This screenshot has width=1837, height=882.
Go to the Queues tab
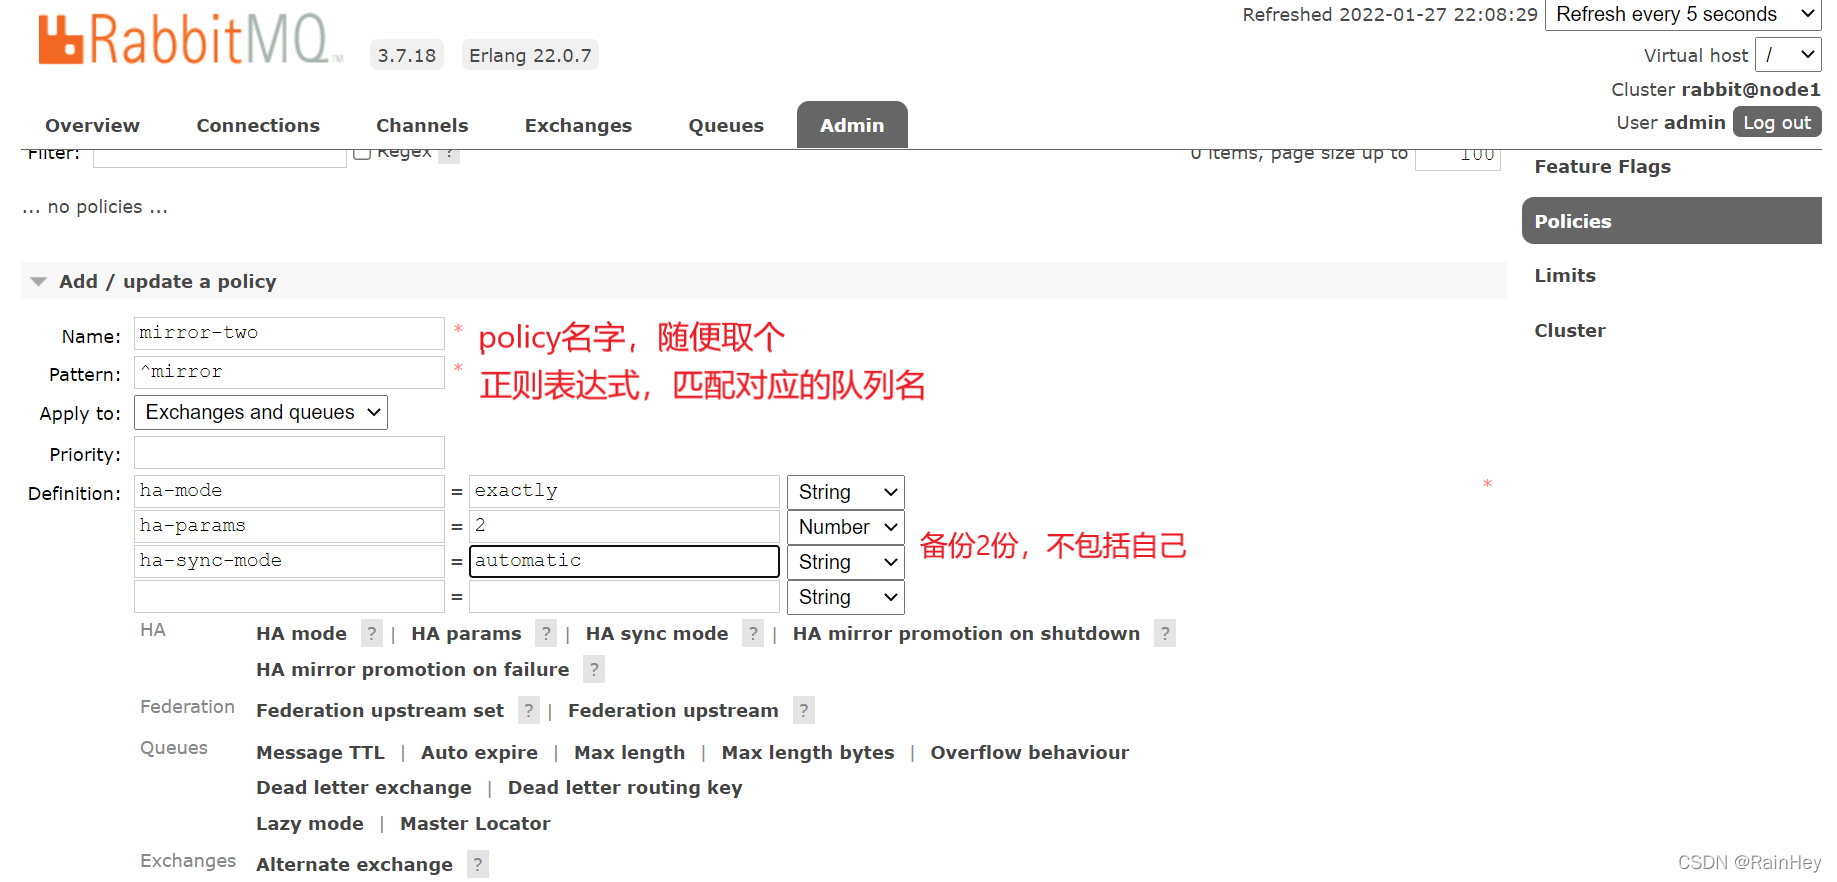pyautogui.click(x=726, y=125)
